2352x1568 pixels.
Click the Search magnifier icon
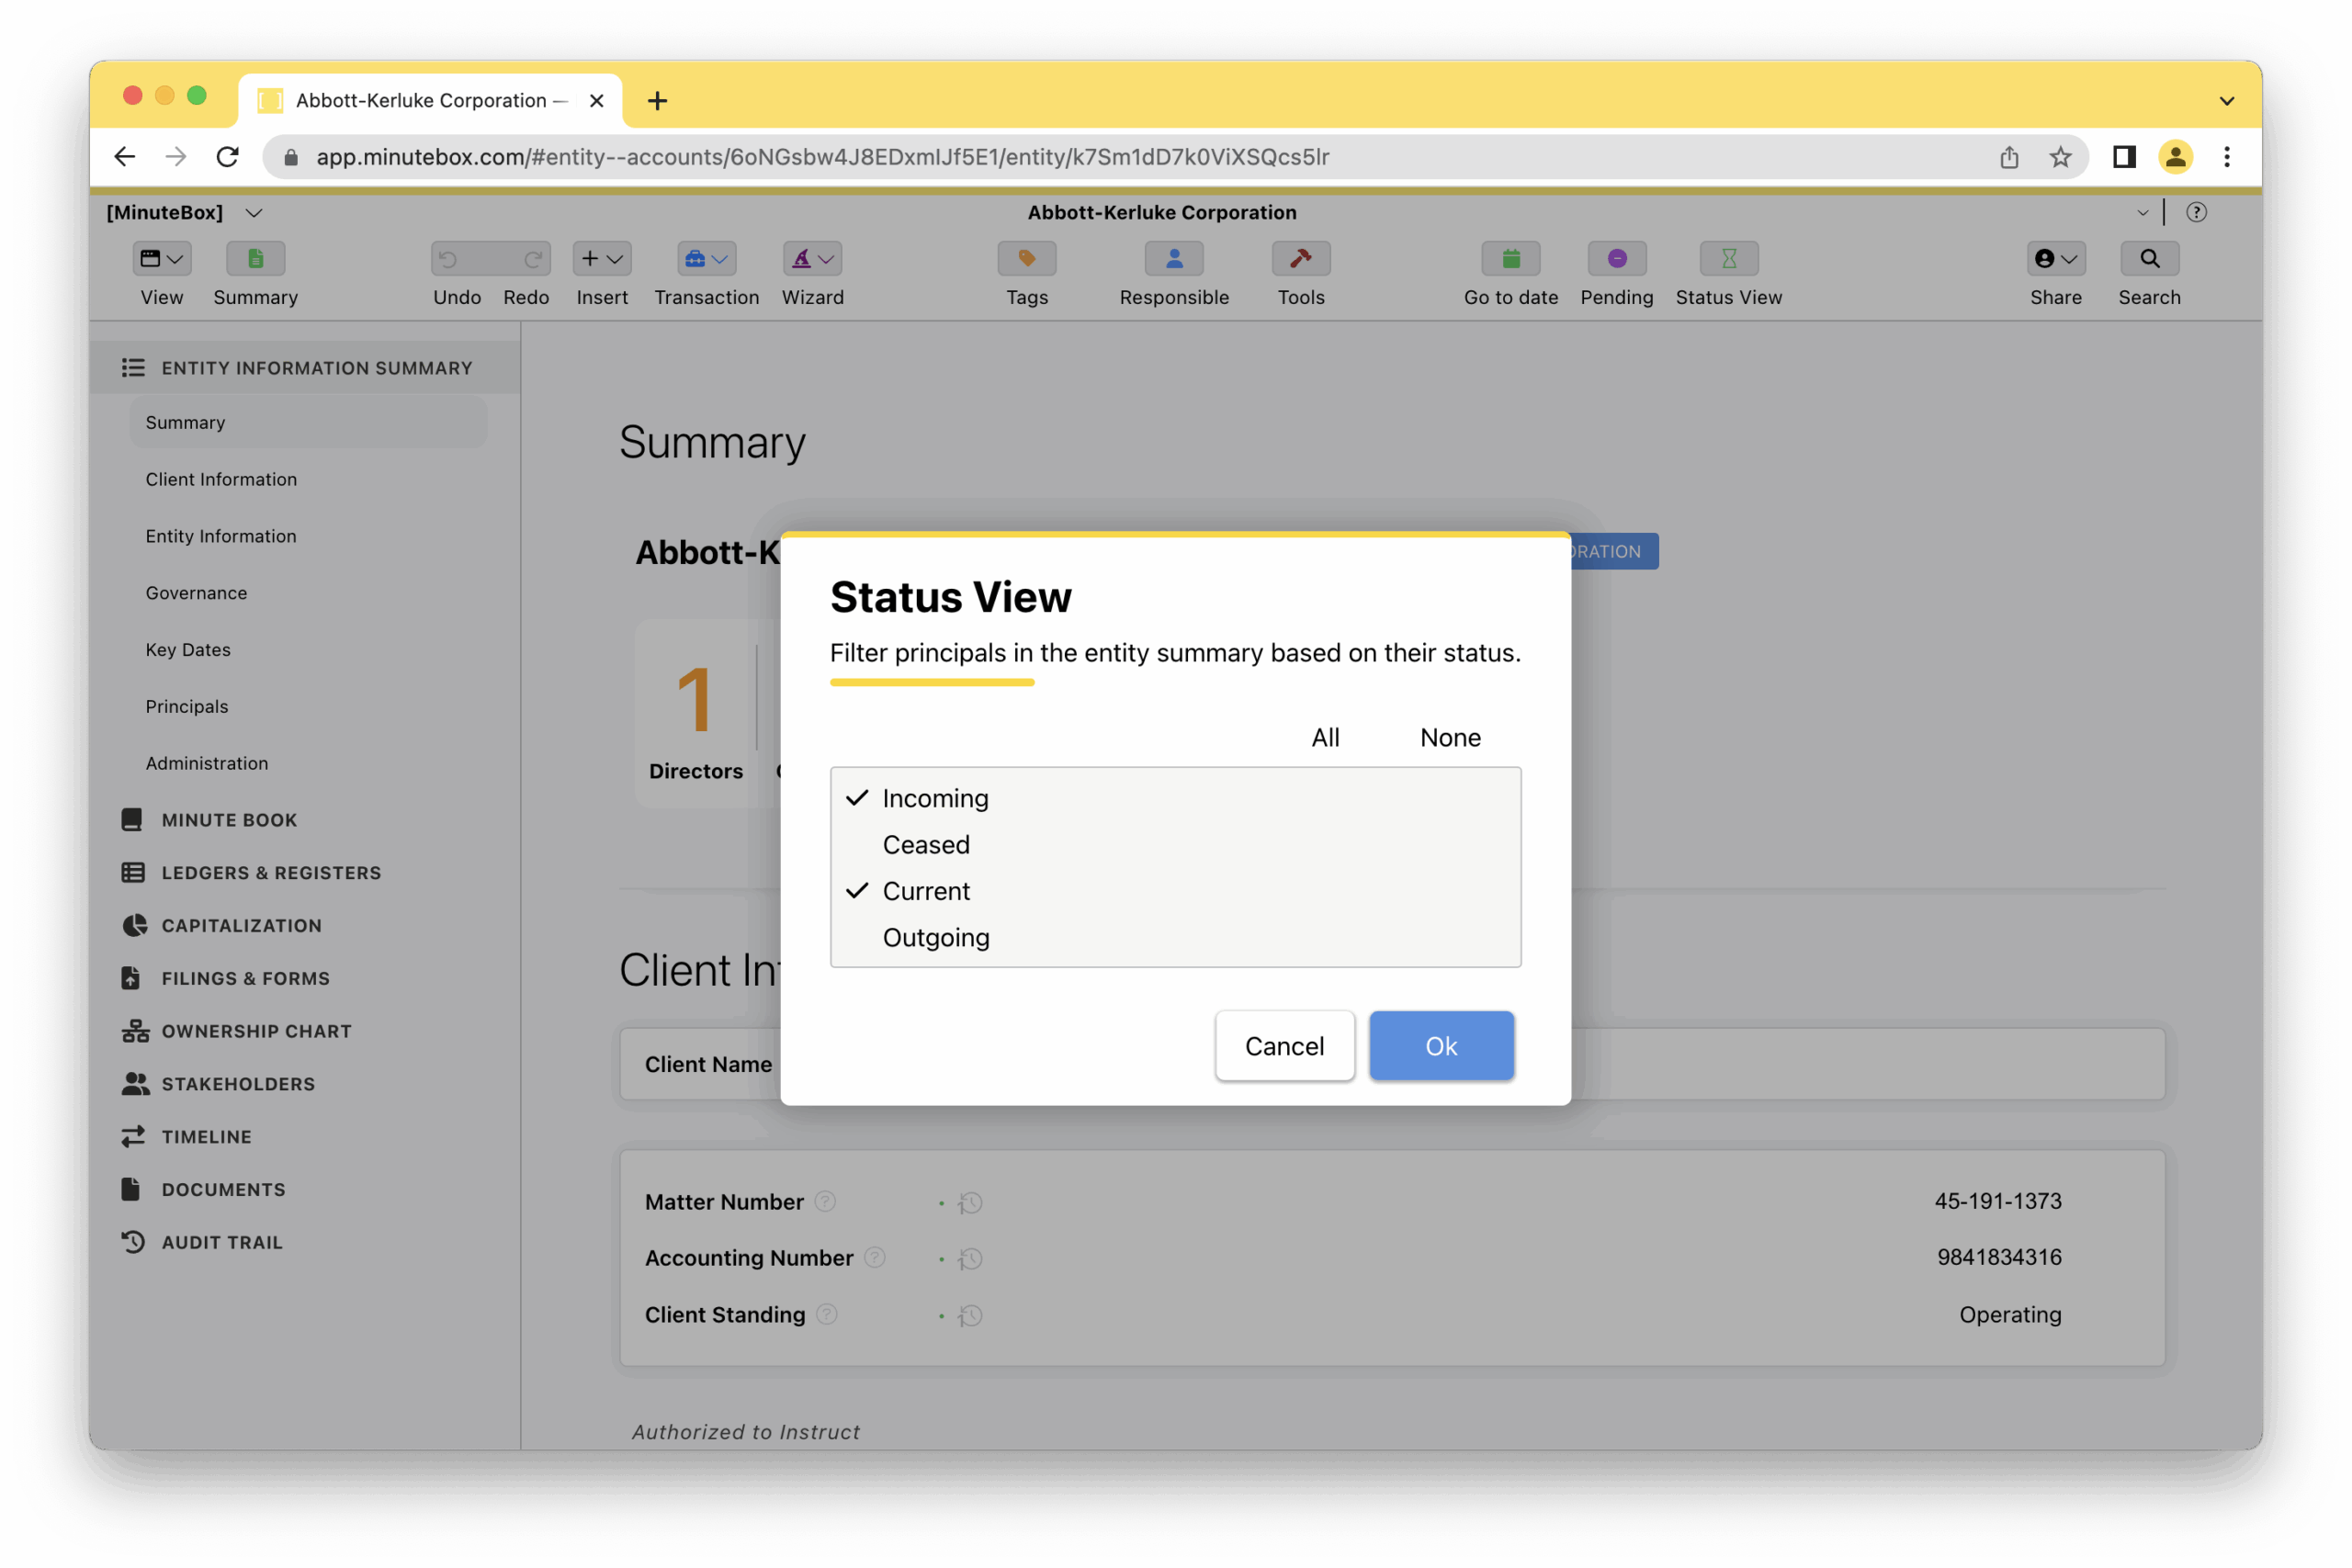[2148, 259]
